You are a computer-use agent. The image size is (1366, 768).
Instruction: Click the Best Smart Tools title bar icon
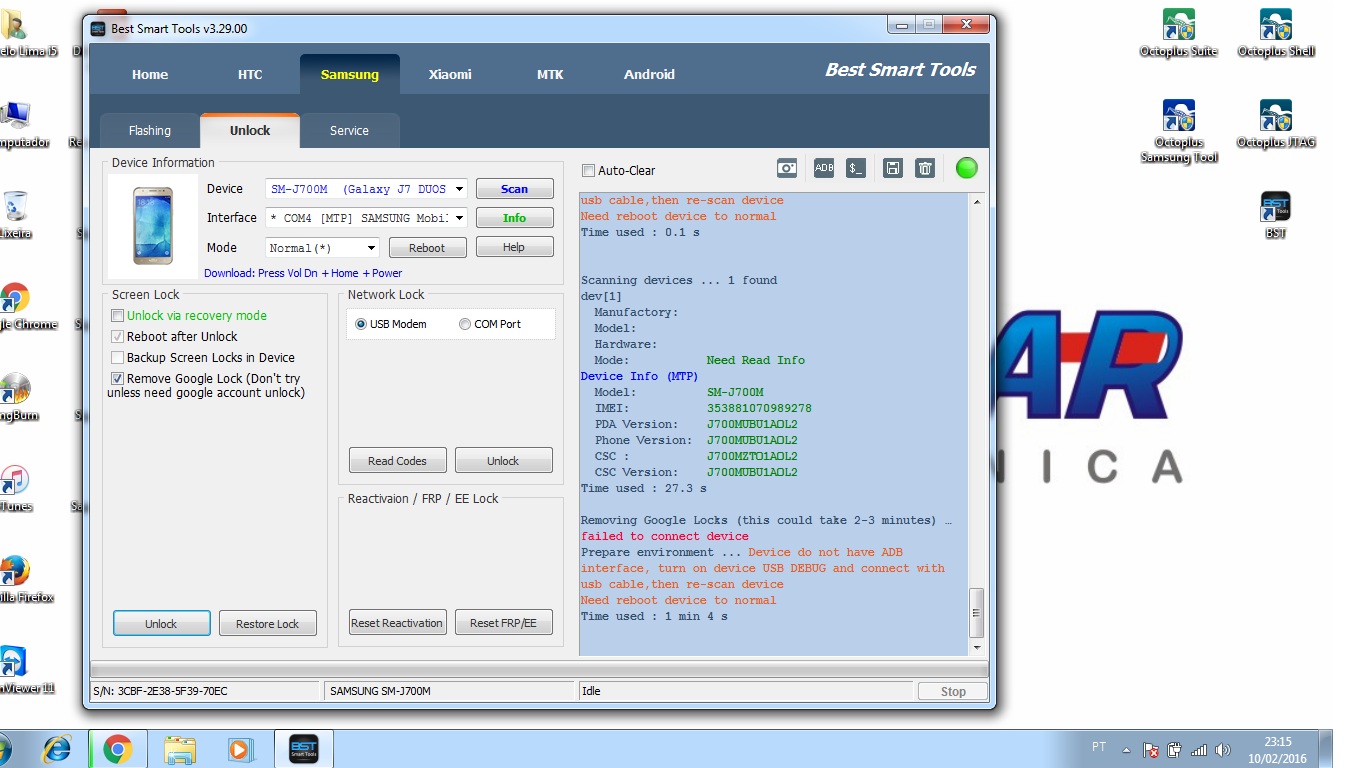98,28
